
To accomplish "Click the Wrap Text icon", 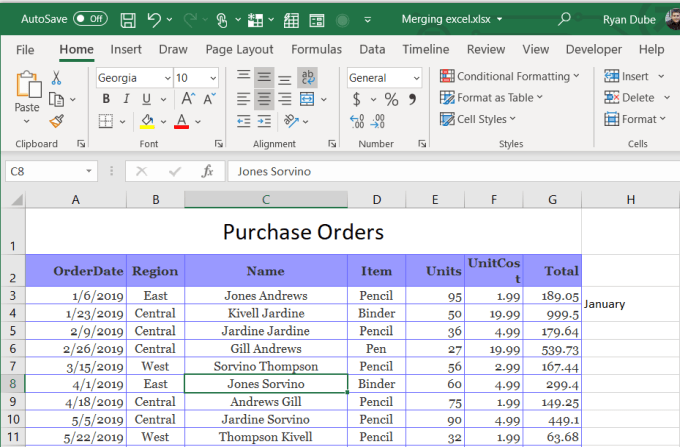I will tap(308, 77).
